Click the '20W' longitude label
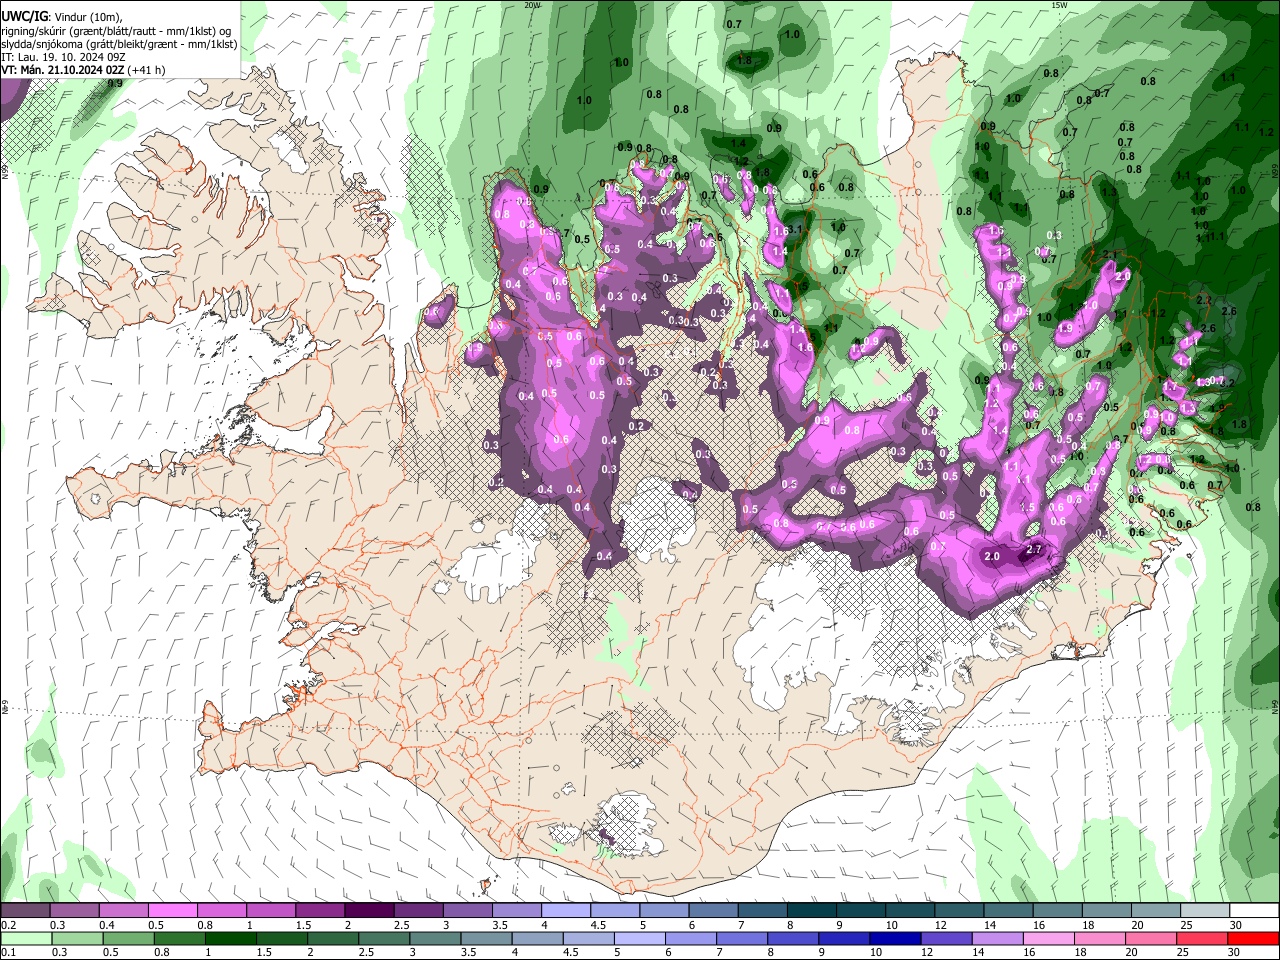1280x960 pixels. tap(532, 4)
